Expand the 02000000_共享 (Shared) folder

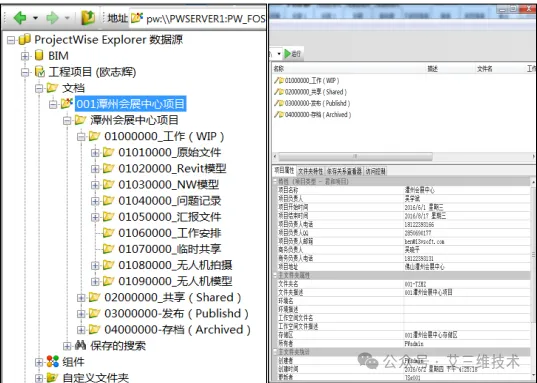click(x=81, y=298)
